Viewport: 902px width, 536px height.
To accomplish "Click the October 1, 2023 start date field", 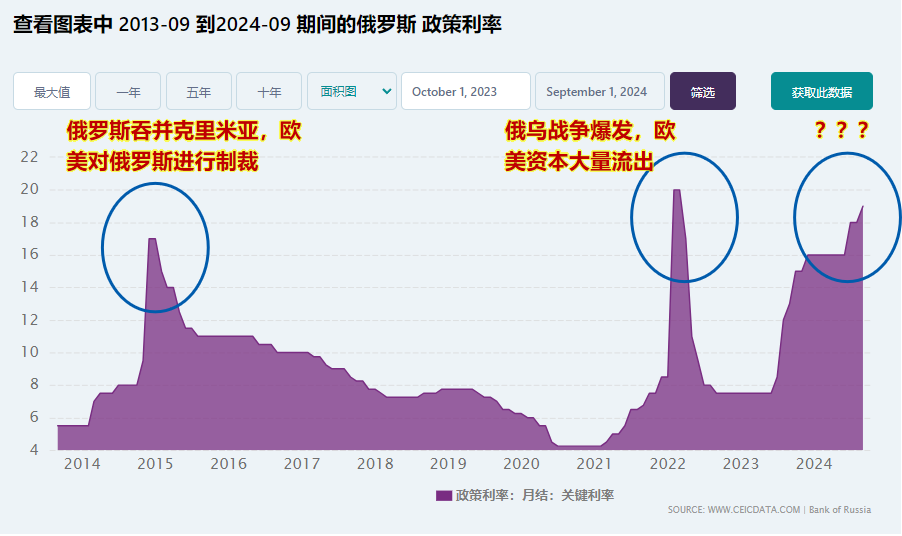I will tap(465, 92).
